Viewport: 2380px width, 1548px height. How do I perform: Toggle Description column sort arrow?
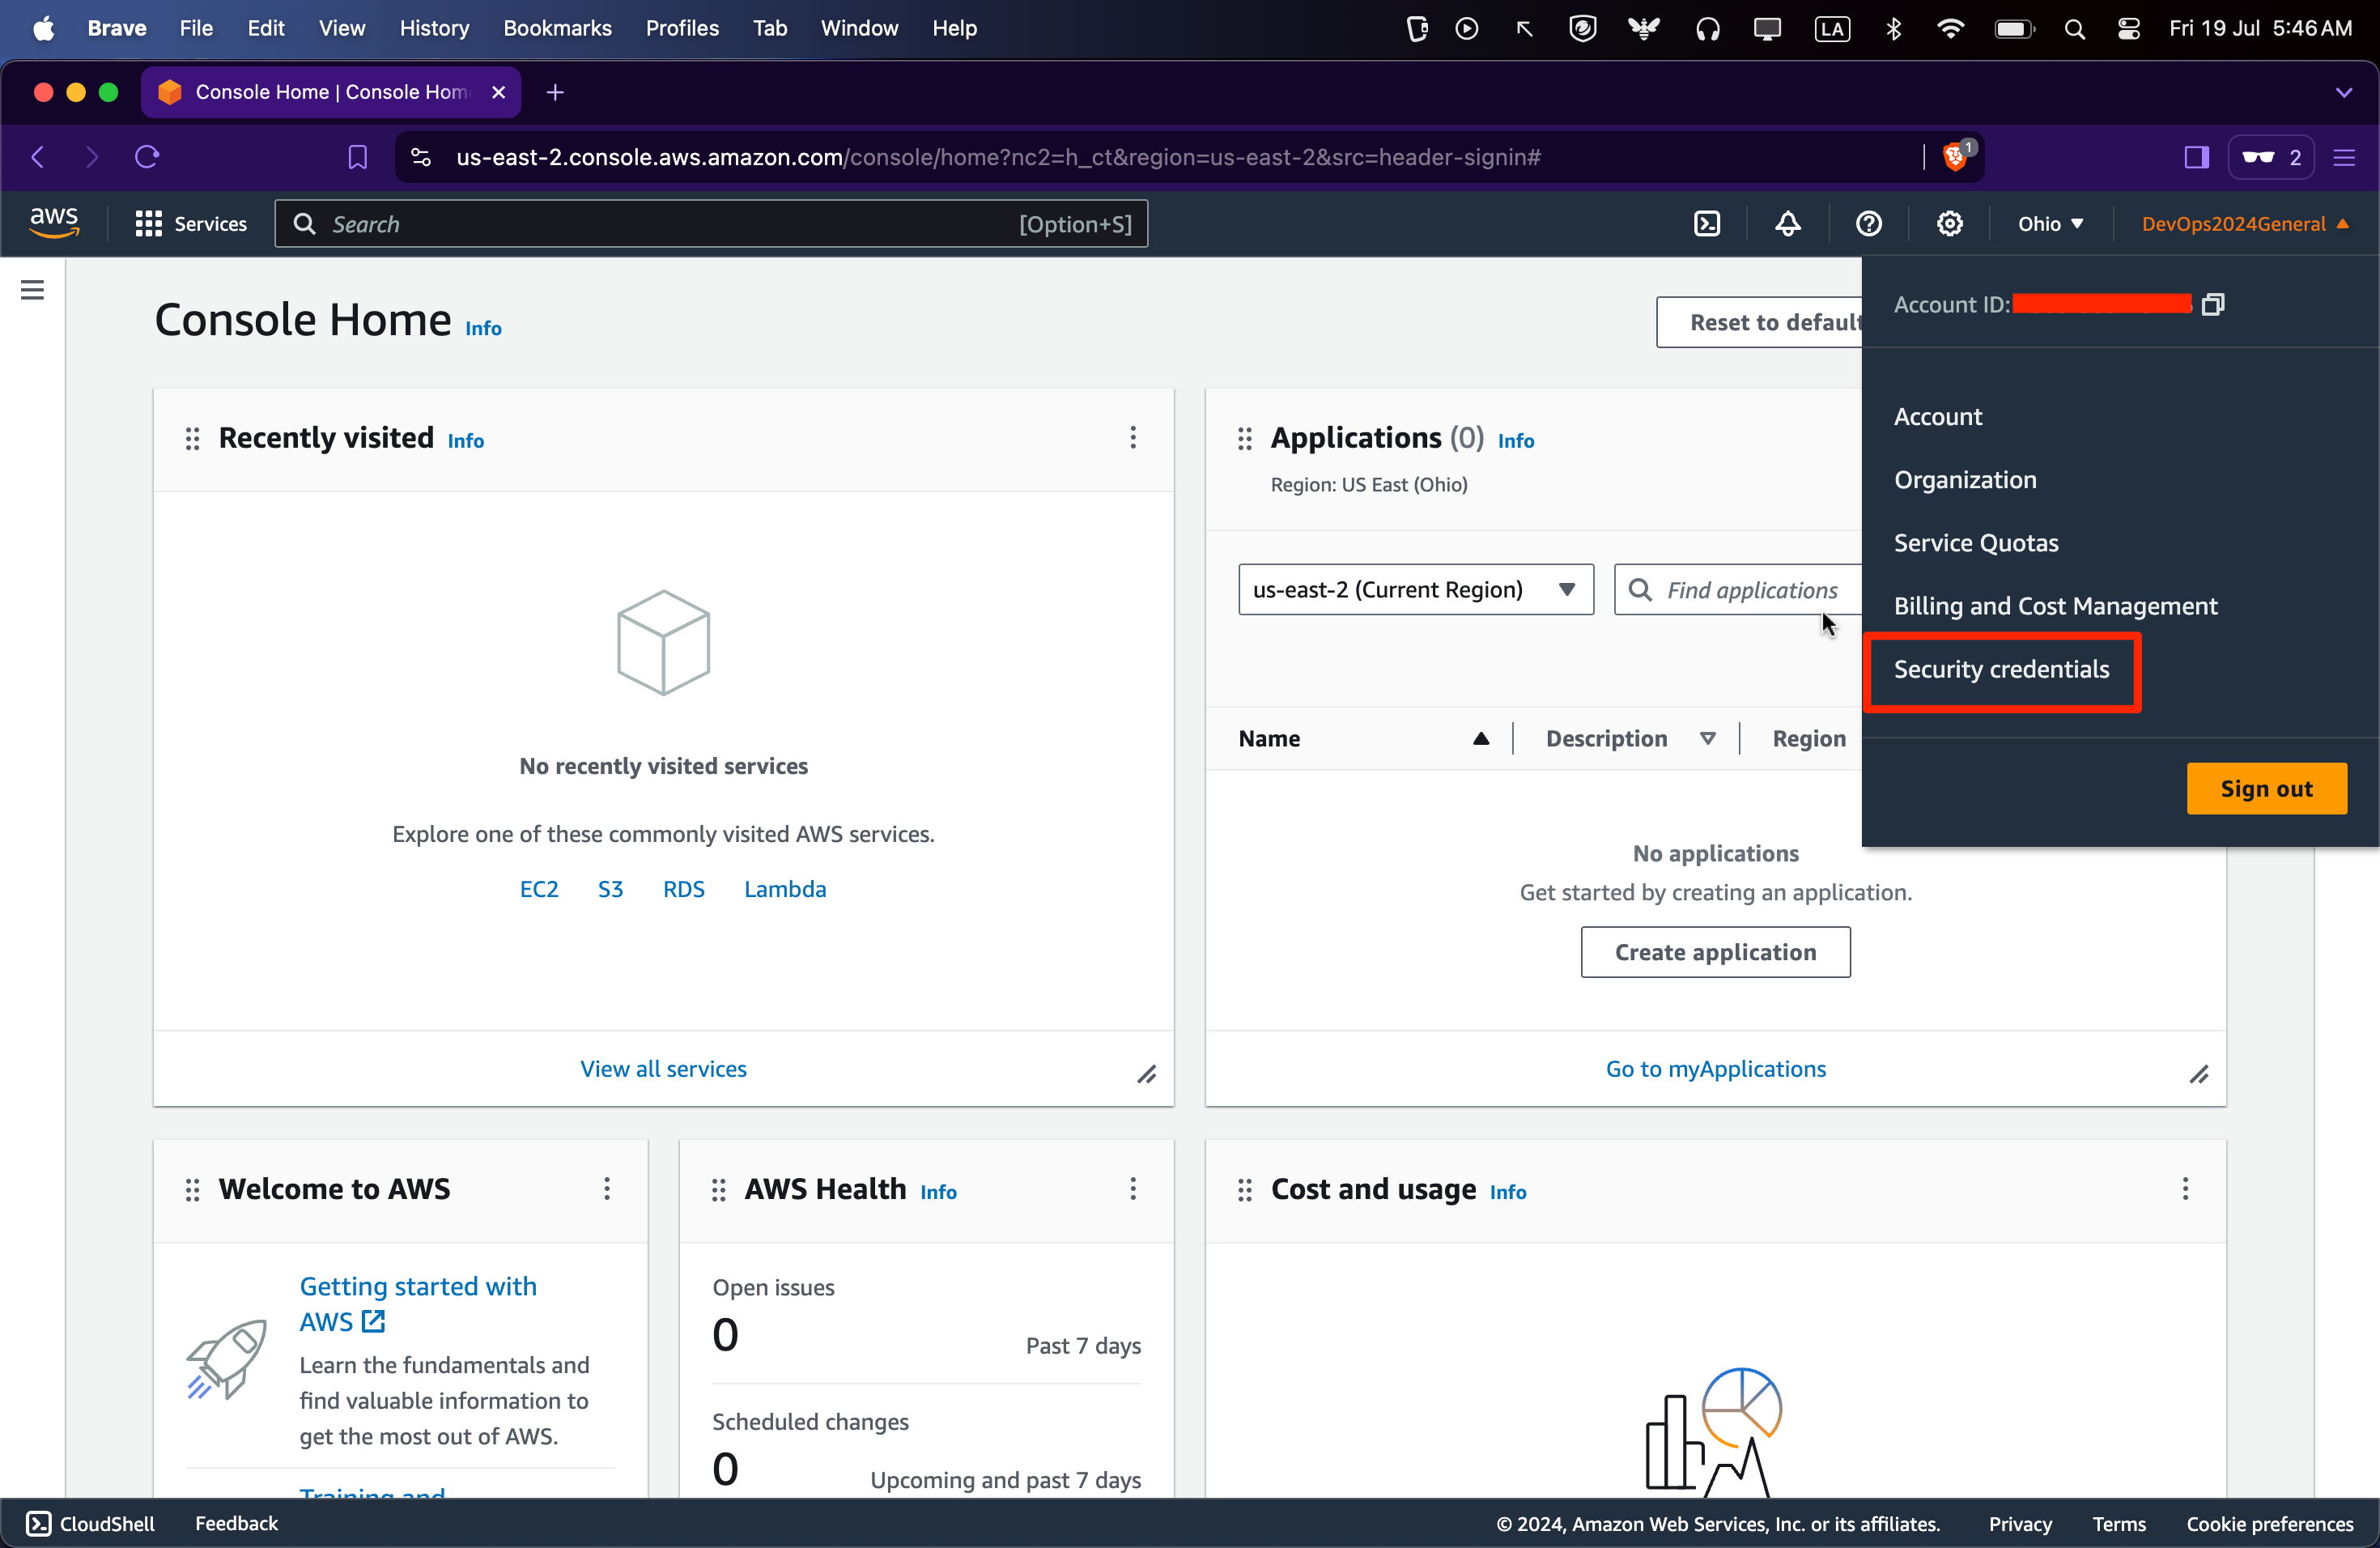pyautogui.click(x=1708, y=739)
